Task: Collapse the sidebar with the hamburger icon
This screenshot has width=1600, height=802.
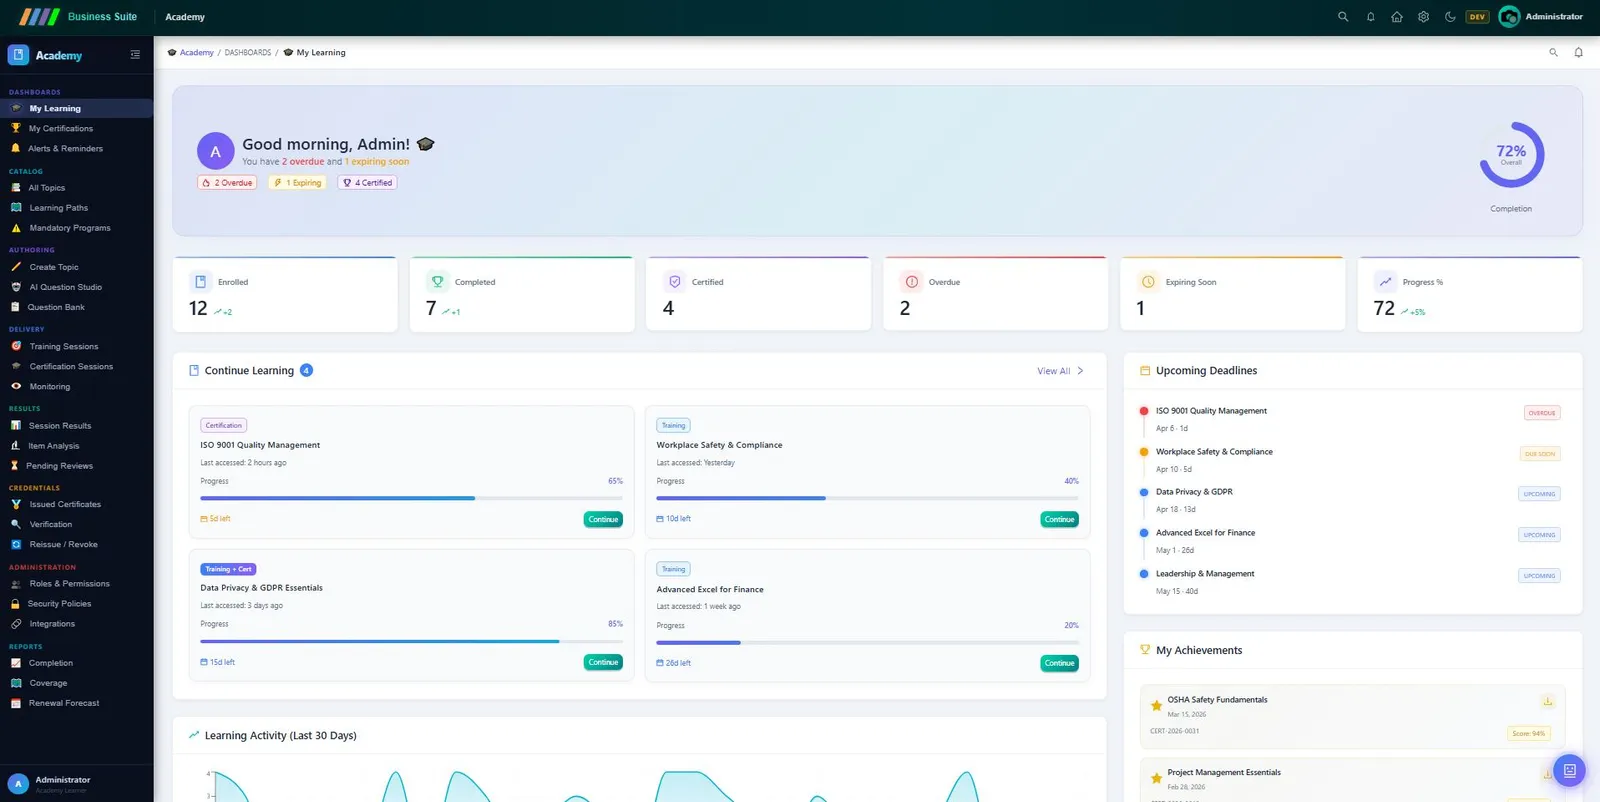Action: click(135, 55)
